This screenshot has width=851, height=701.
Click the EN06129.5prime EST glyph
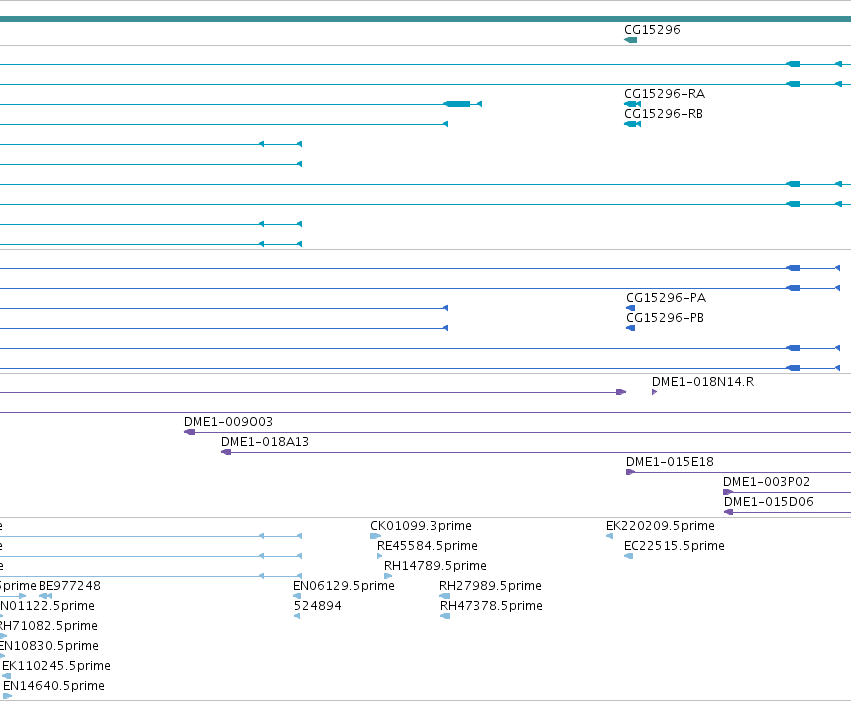[297, 597]
